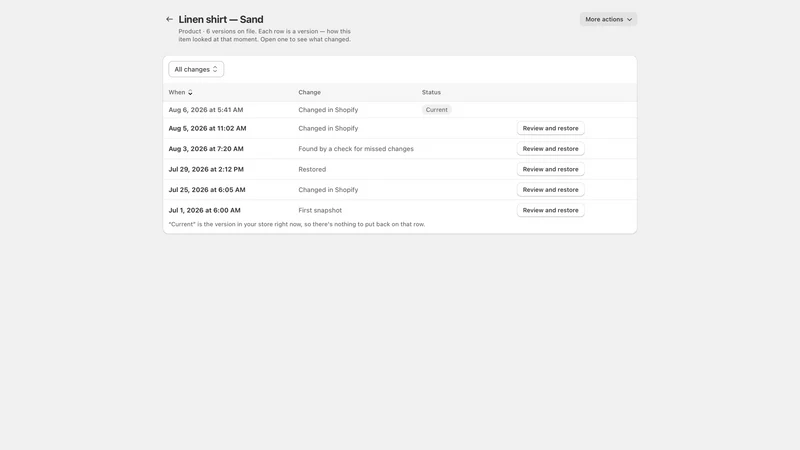Open the Aug 3, 2026 at 7:20 AM row

[400, 148]
